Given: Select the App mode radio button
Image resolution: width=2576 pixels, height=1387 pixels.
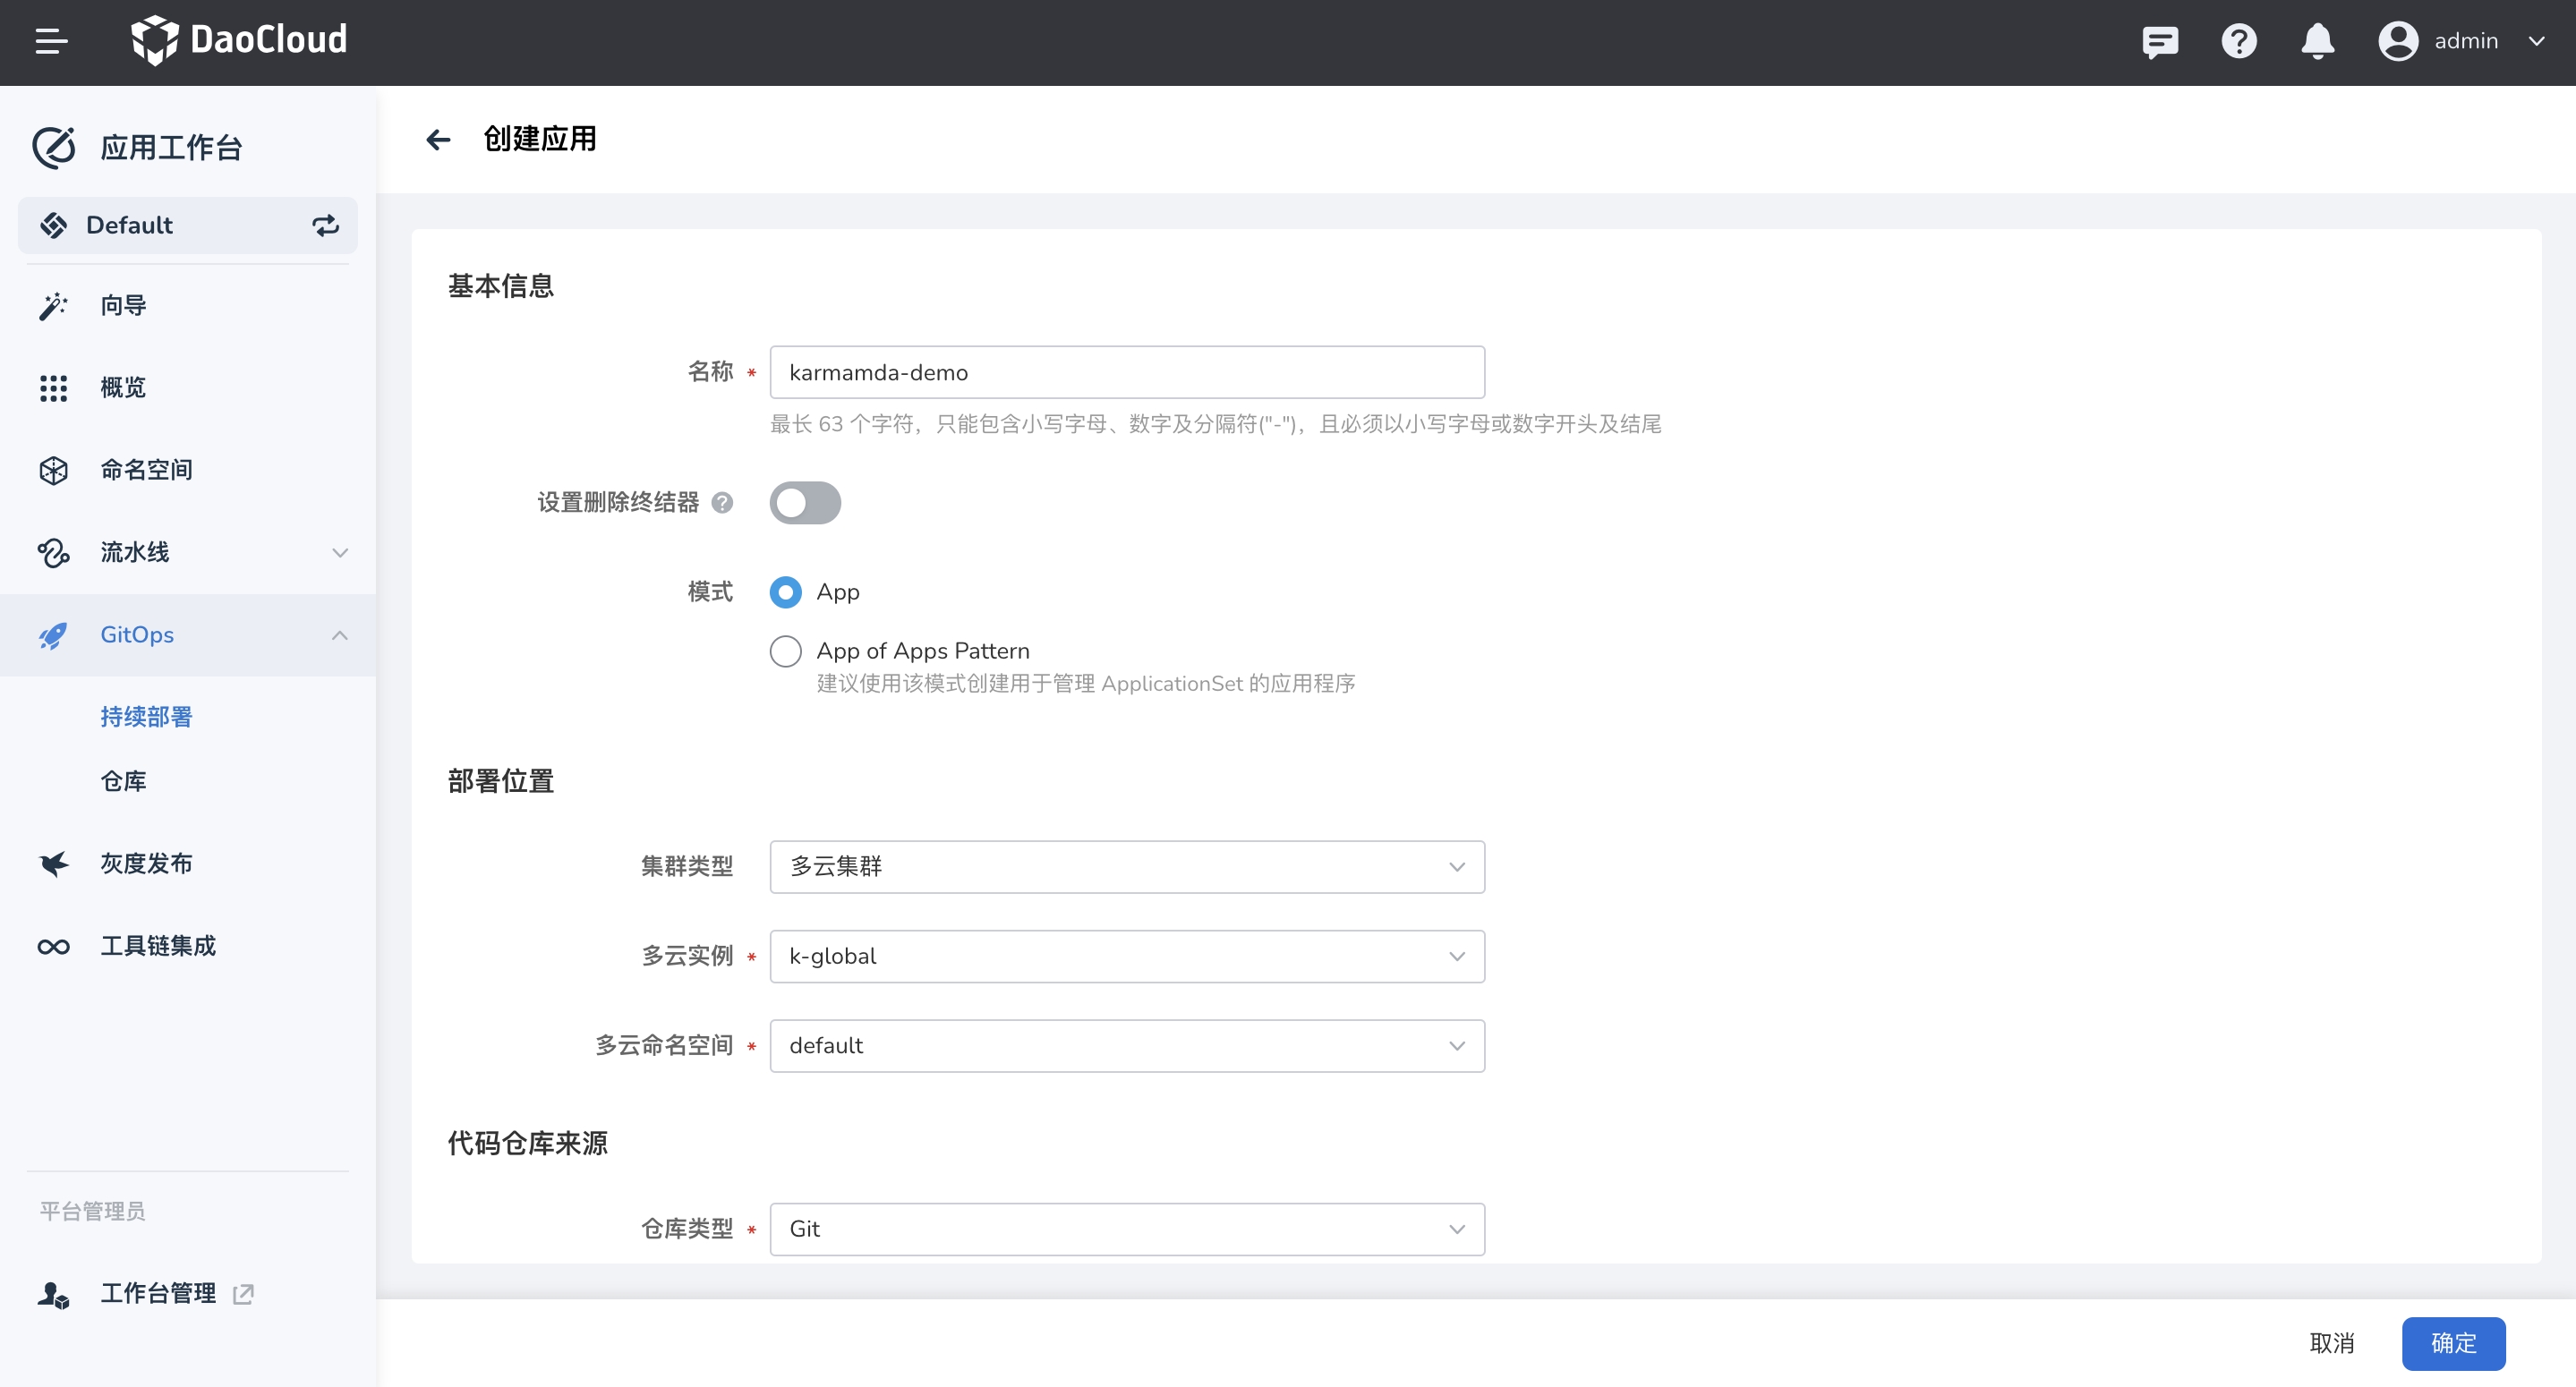Looking at the screenshot, I should [x=785, y=592].
